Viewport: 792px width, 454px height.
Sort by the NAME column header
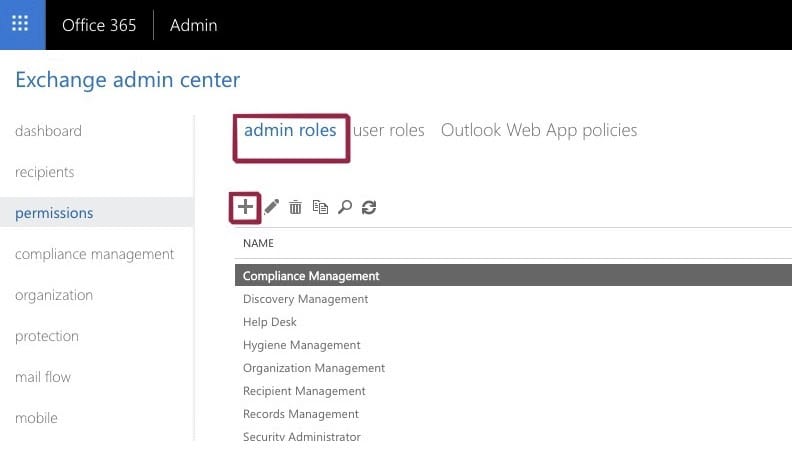click(x=258, y=243)
